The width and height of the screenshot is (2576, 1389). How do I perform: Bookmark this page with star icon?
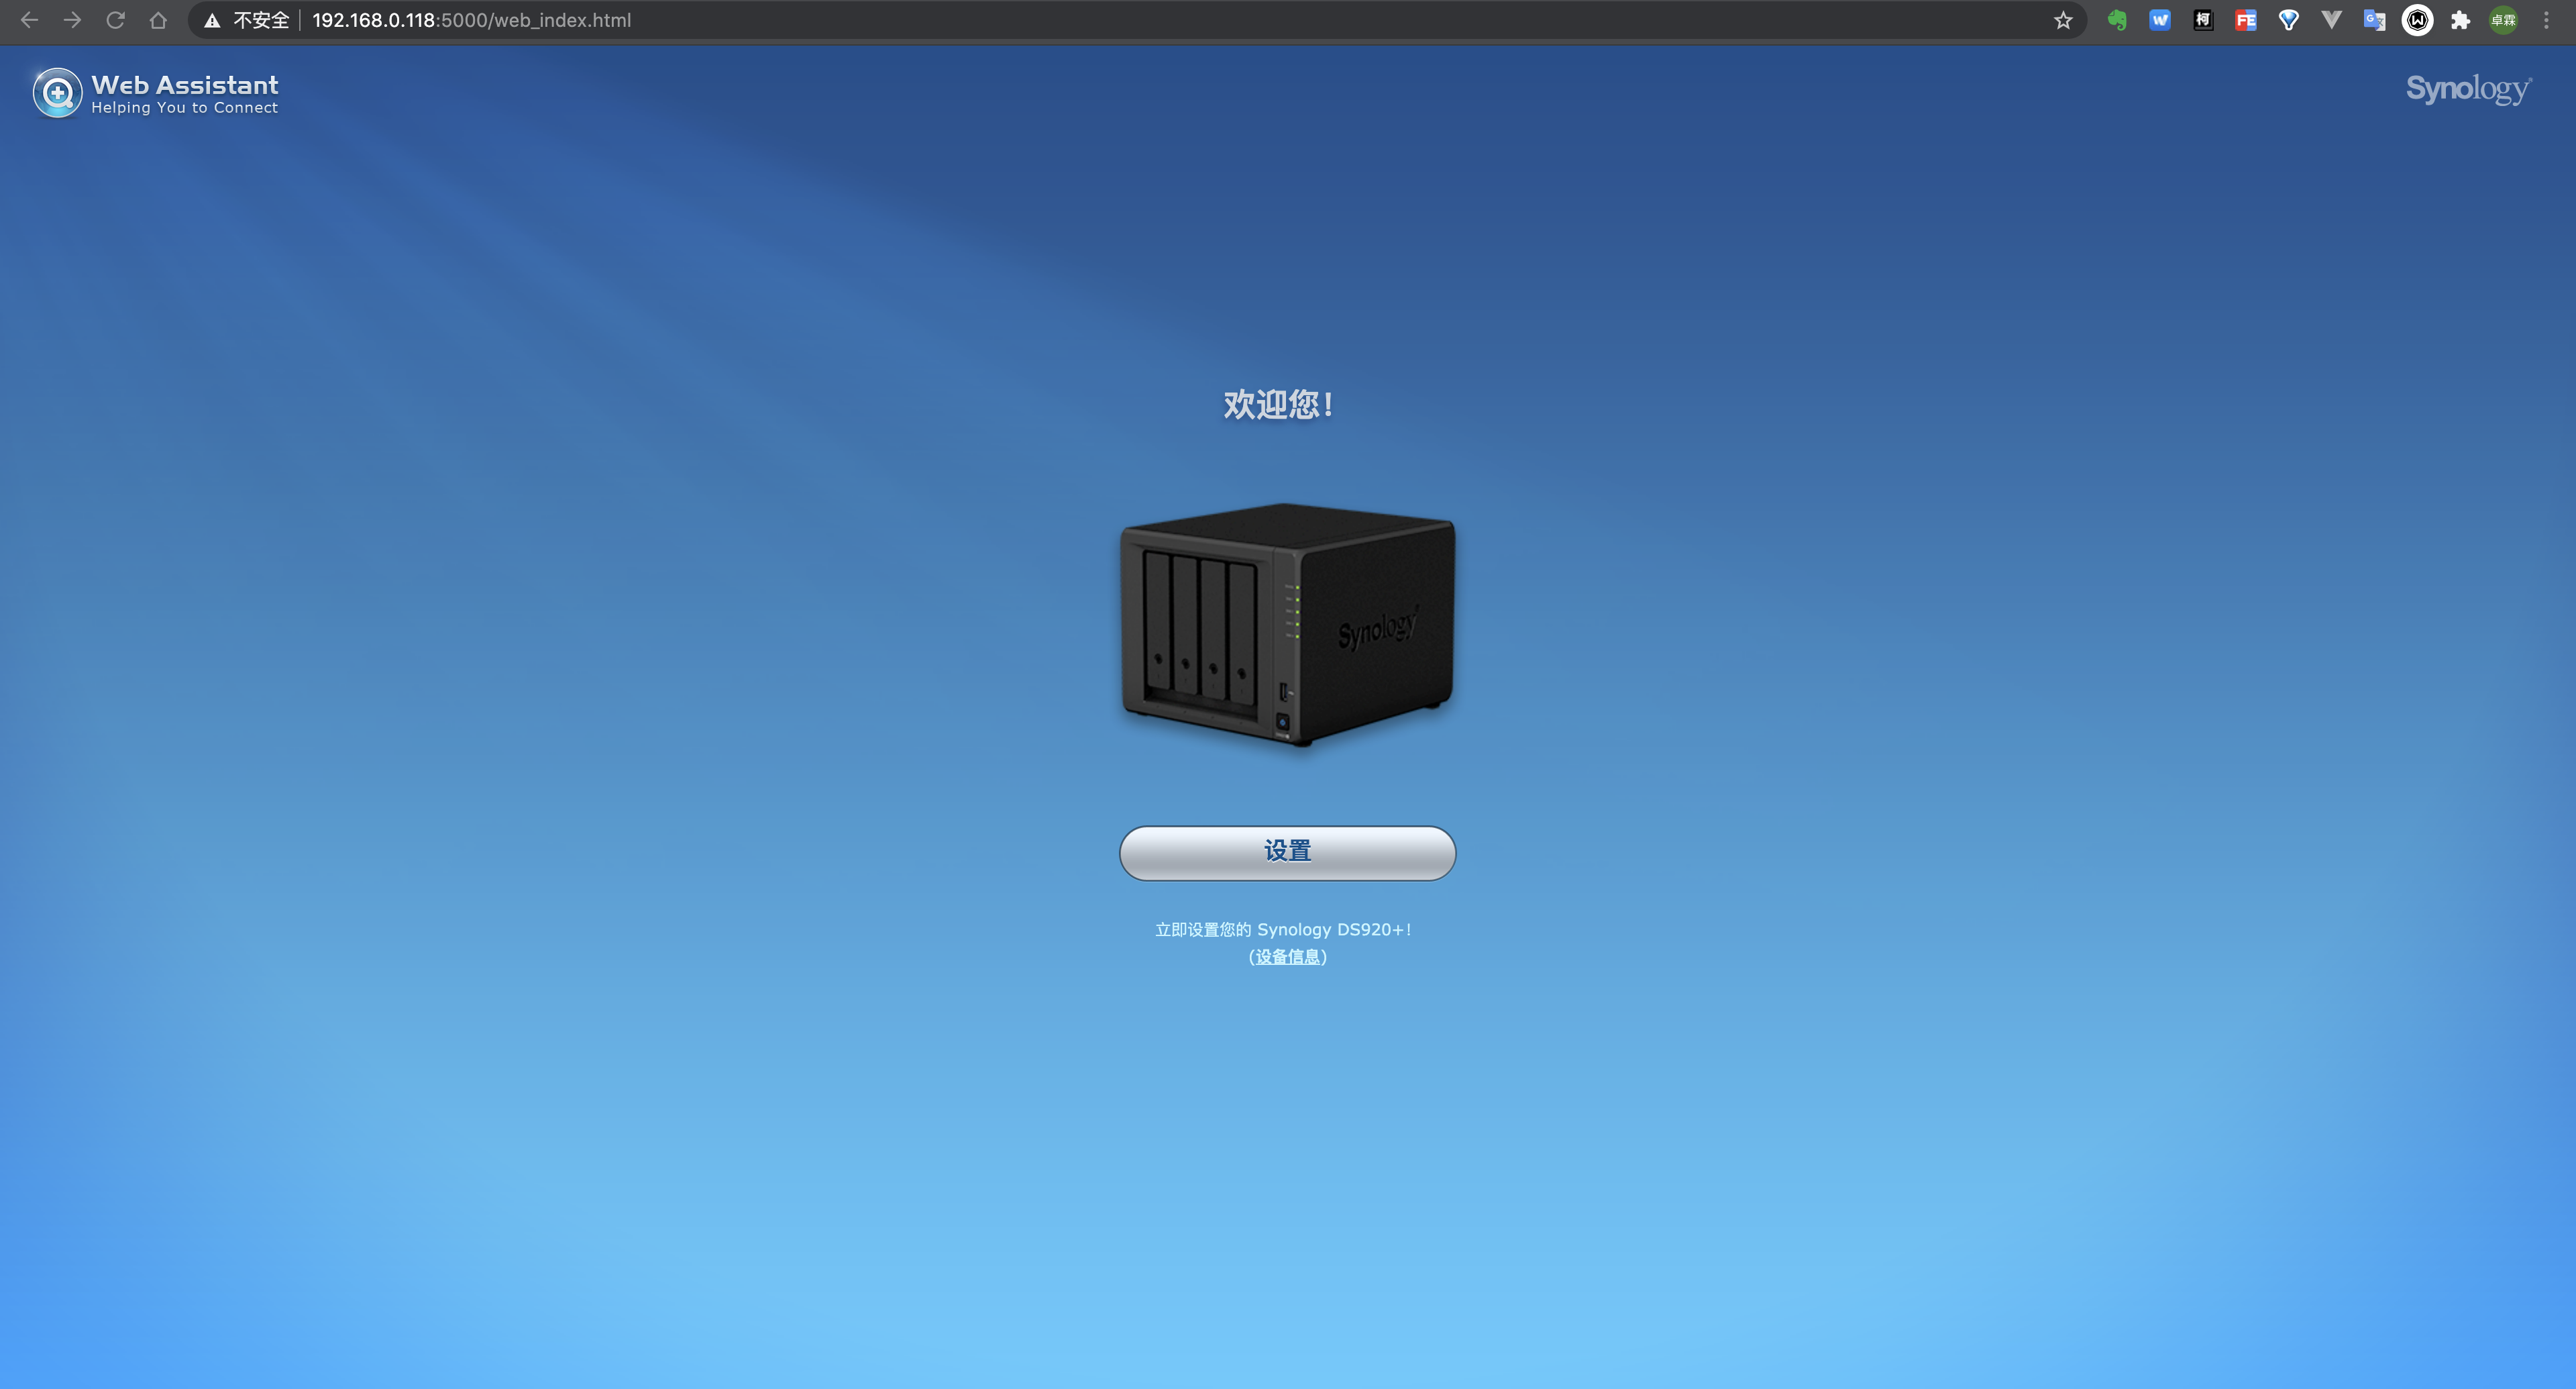(x=2063, y=20)
